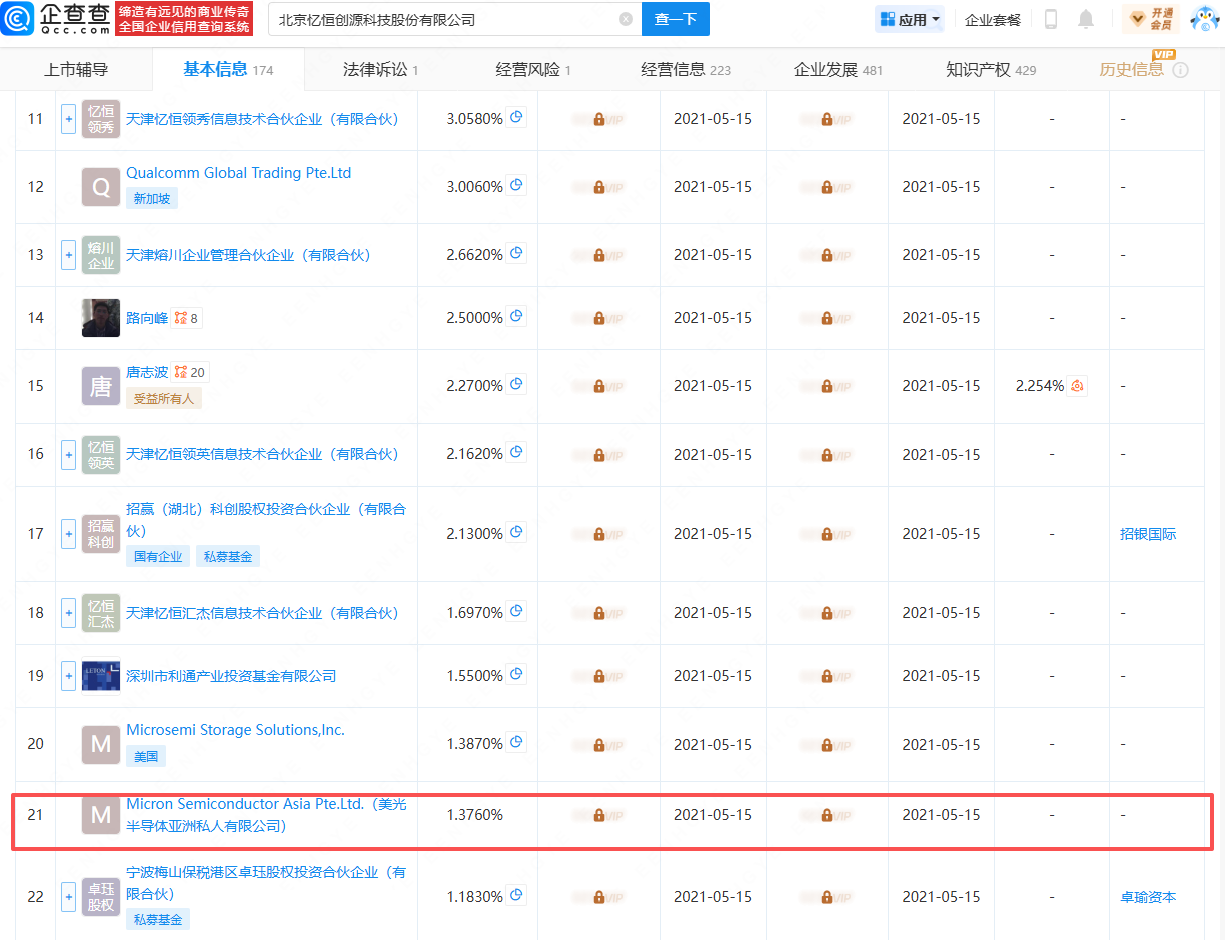Switch to 企业发展 tab
This screenshot has height=940, width=1225.
[x=838, y=69]
